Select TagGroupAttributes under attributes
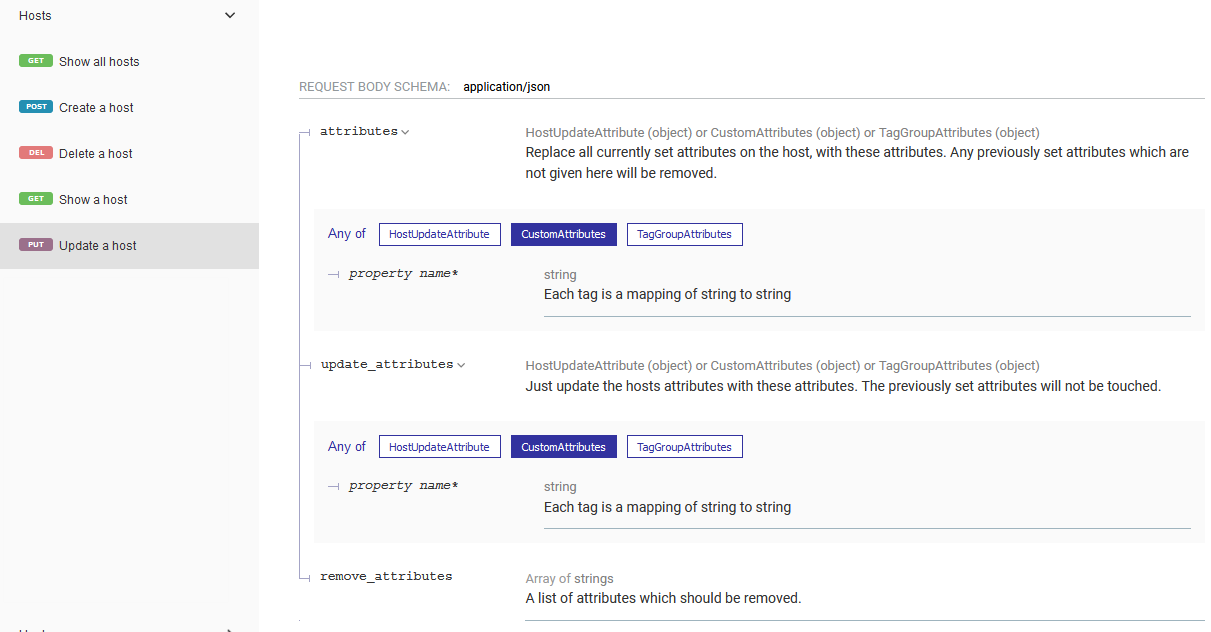 point(684,234)
